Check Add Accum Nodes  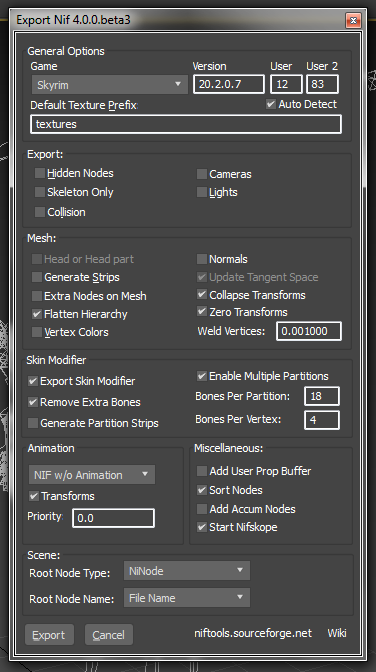(x=202, y=509)
